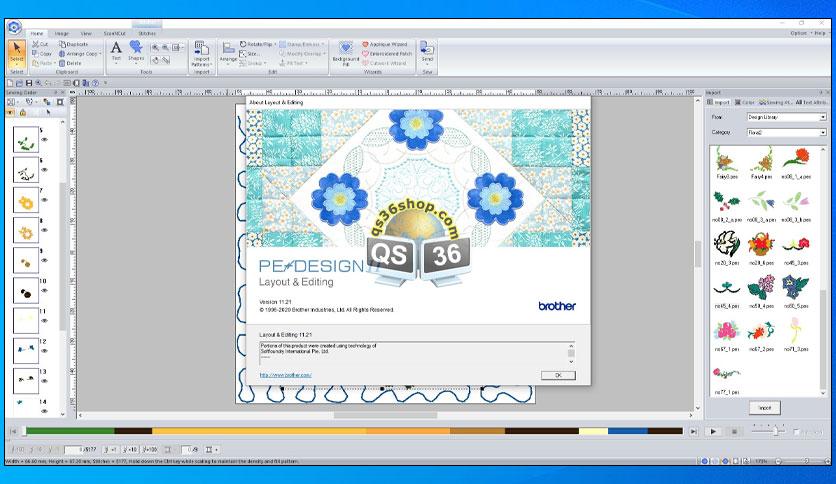836x484 pixels.
Task: Select sewing order item 7 thumbnail
Action: click(x=26, y=200)
